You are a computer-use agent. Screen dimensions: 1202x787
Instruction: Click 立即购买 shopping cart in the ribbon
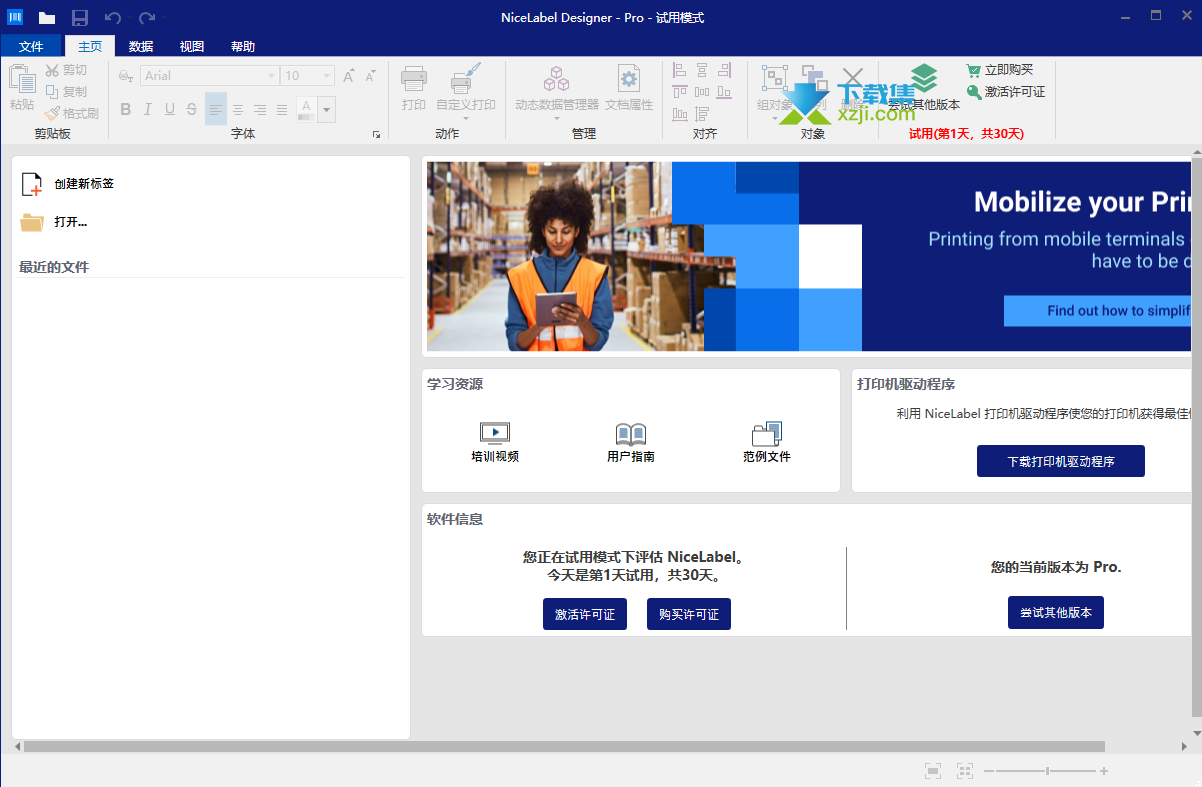973,70
